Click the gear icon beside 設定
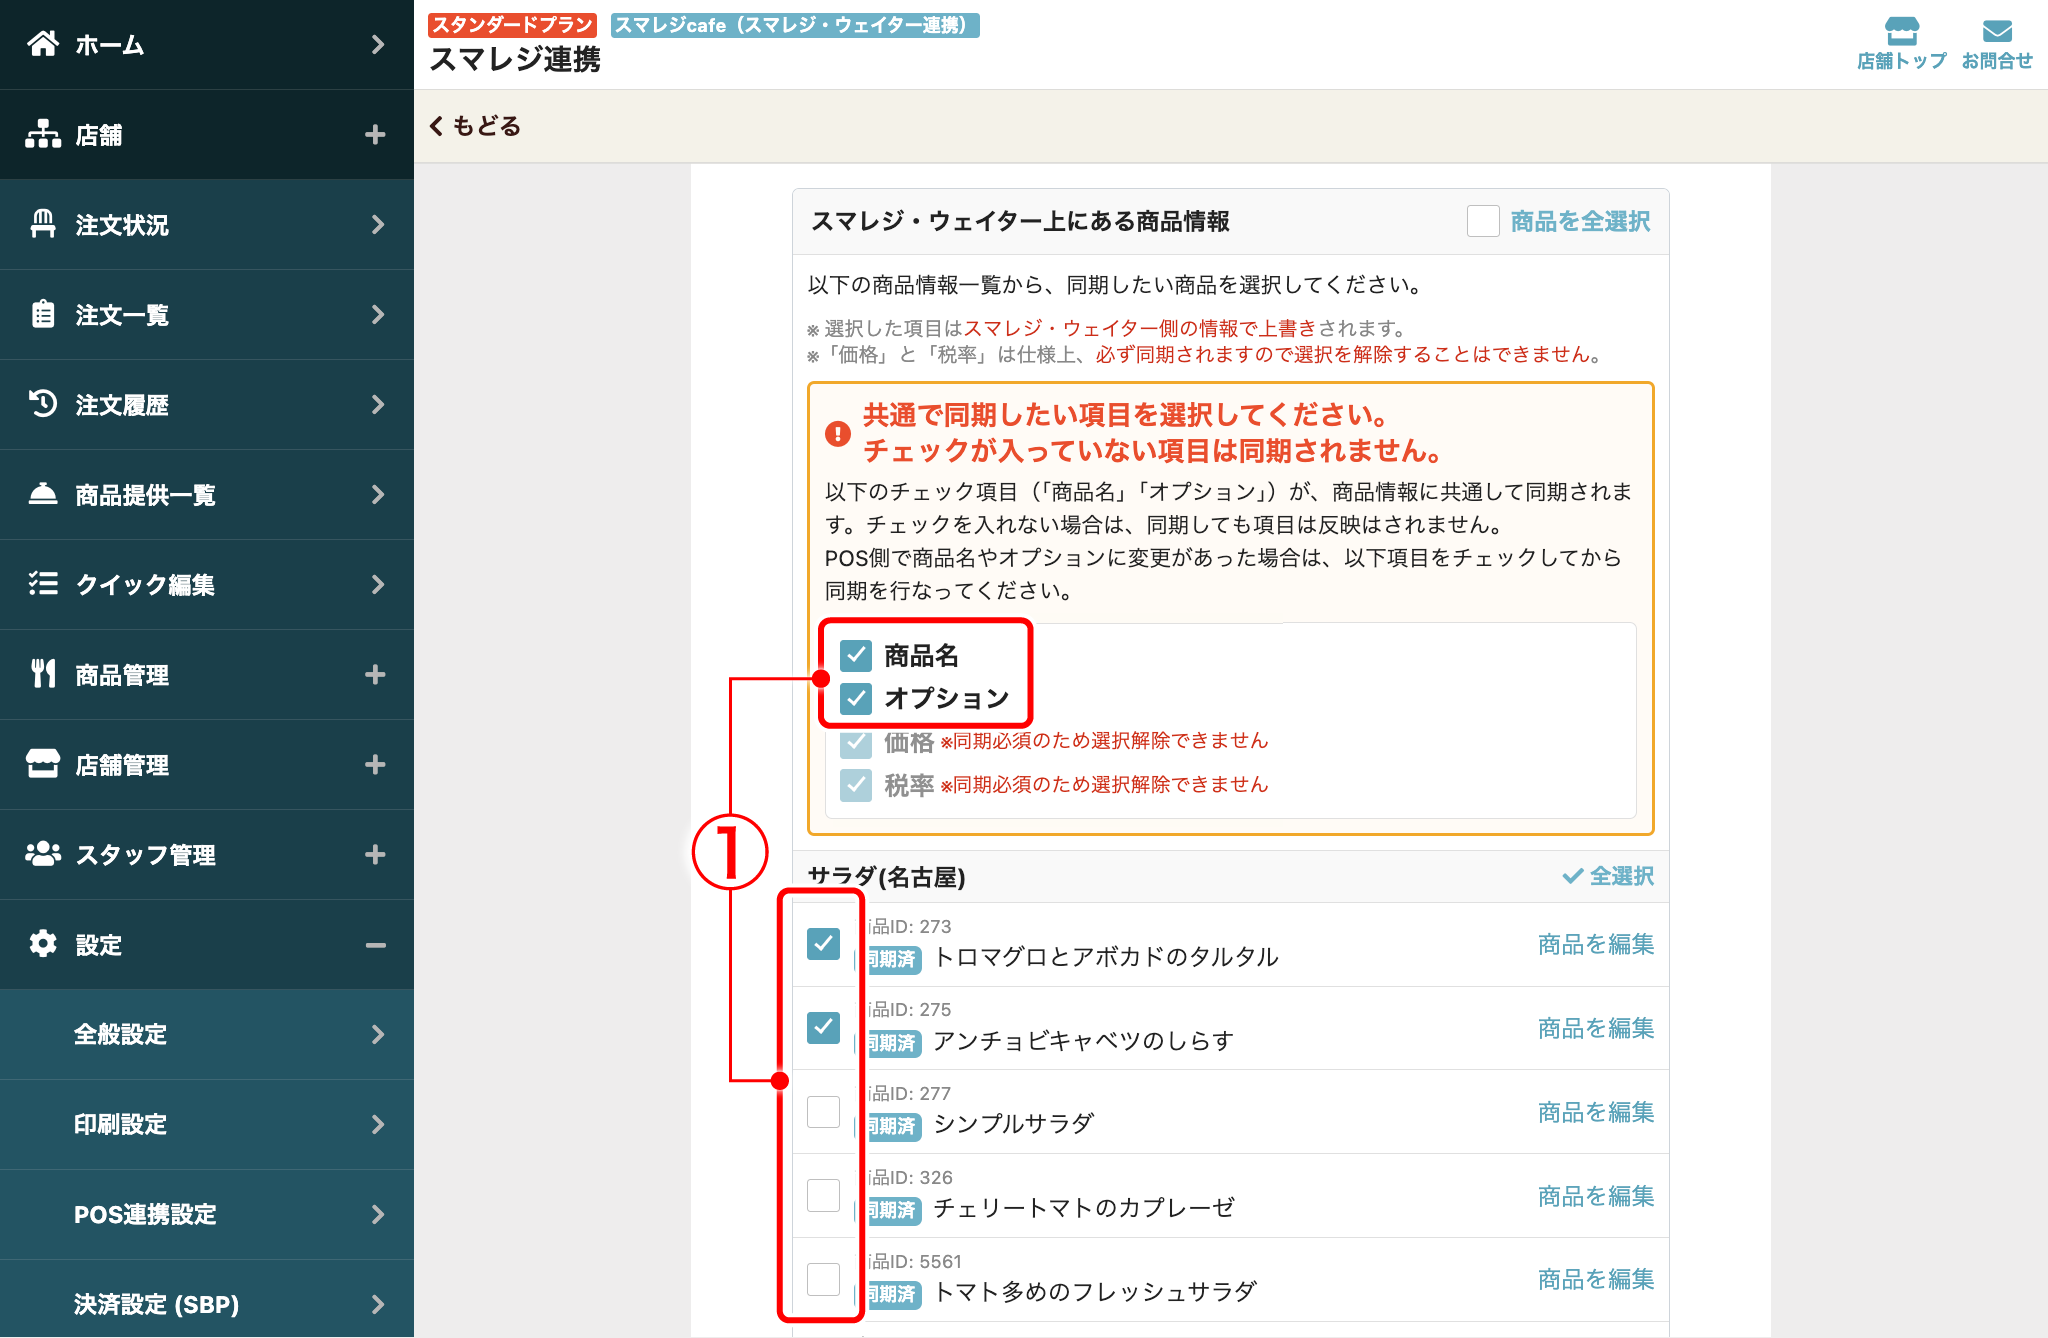Viewport: 2048px width, 1338px height. [43, 944]
